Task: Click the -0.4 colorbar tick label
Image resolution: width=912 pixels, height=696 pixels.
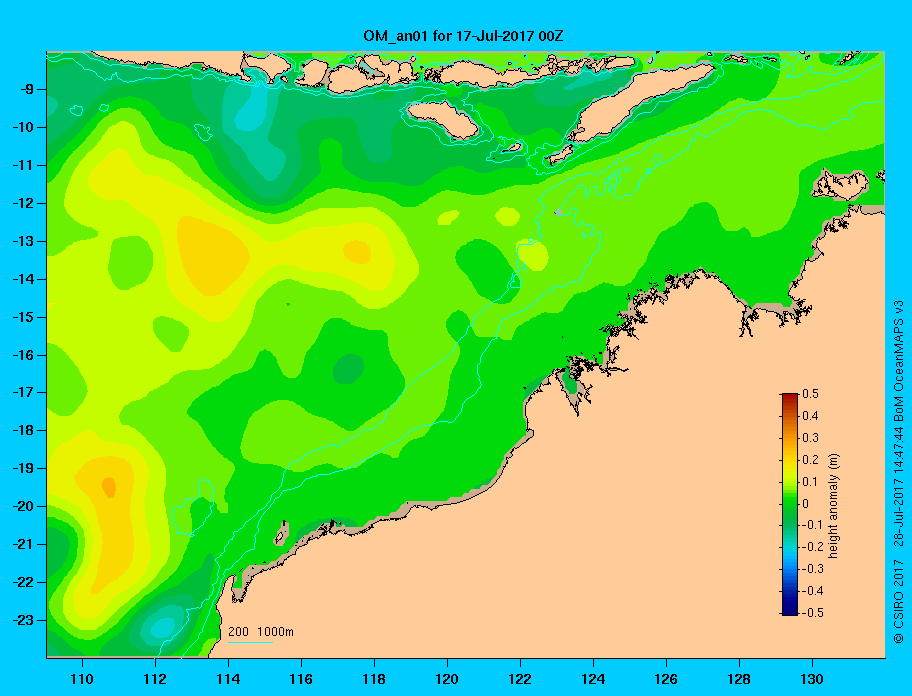Action: click(813, 591)
